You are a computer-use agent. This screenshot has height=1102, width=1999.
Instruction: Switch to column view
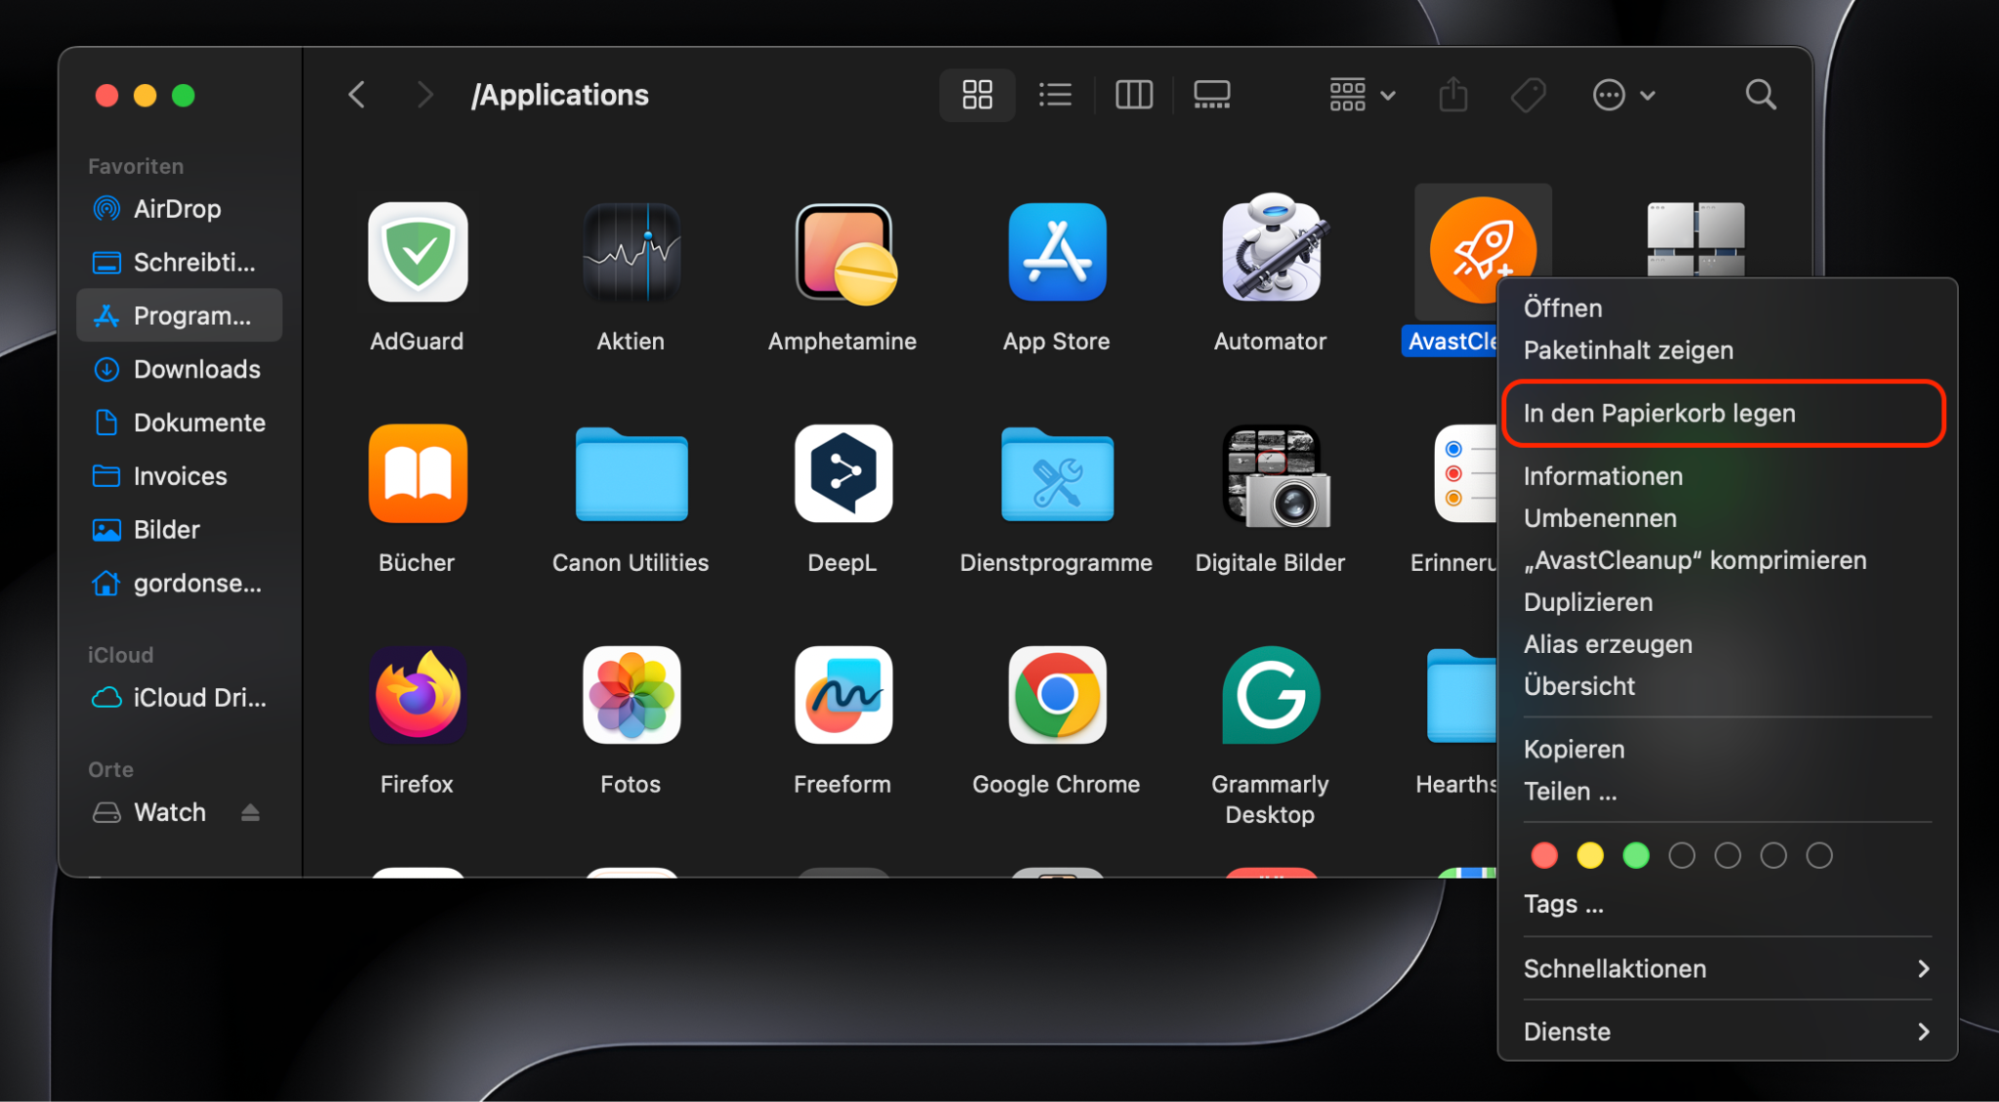1134,95
